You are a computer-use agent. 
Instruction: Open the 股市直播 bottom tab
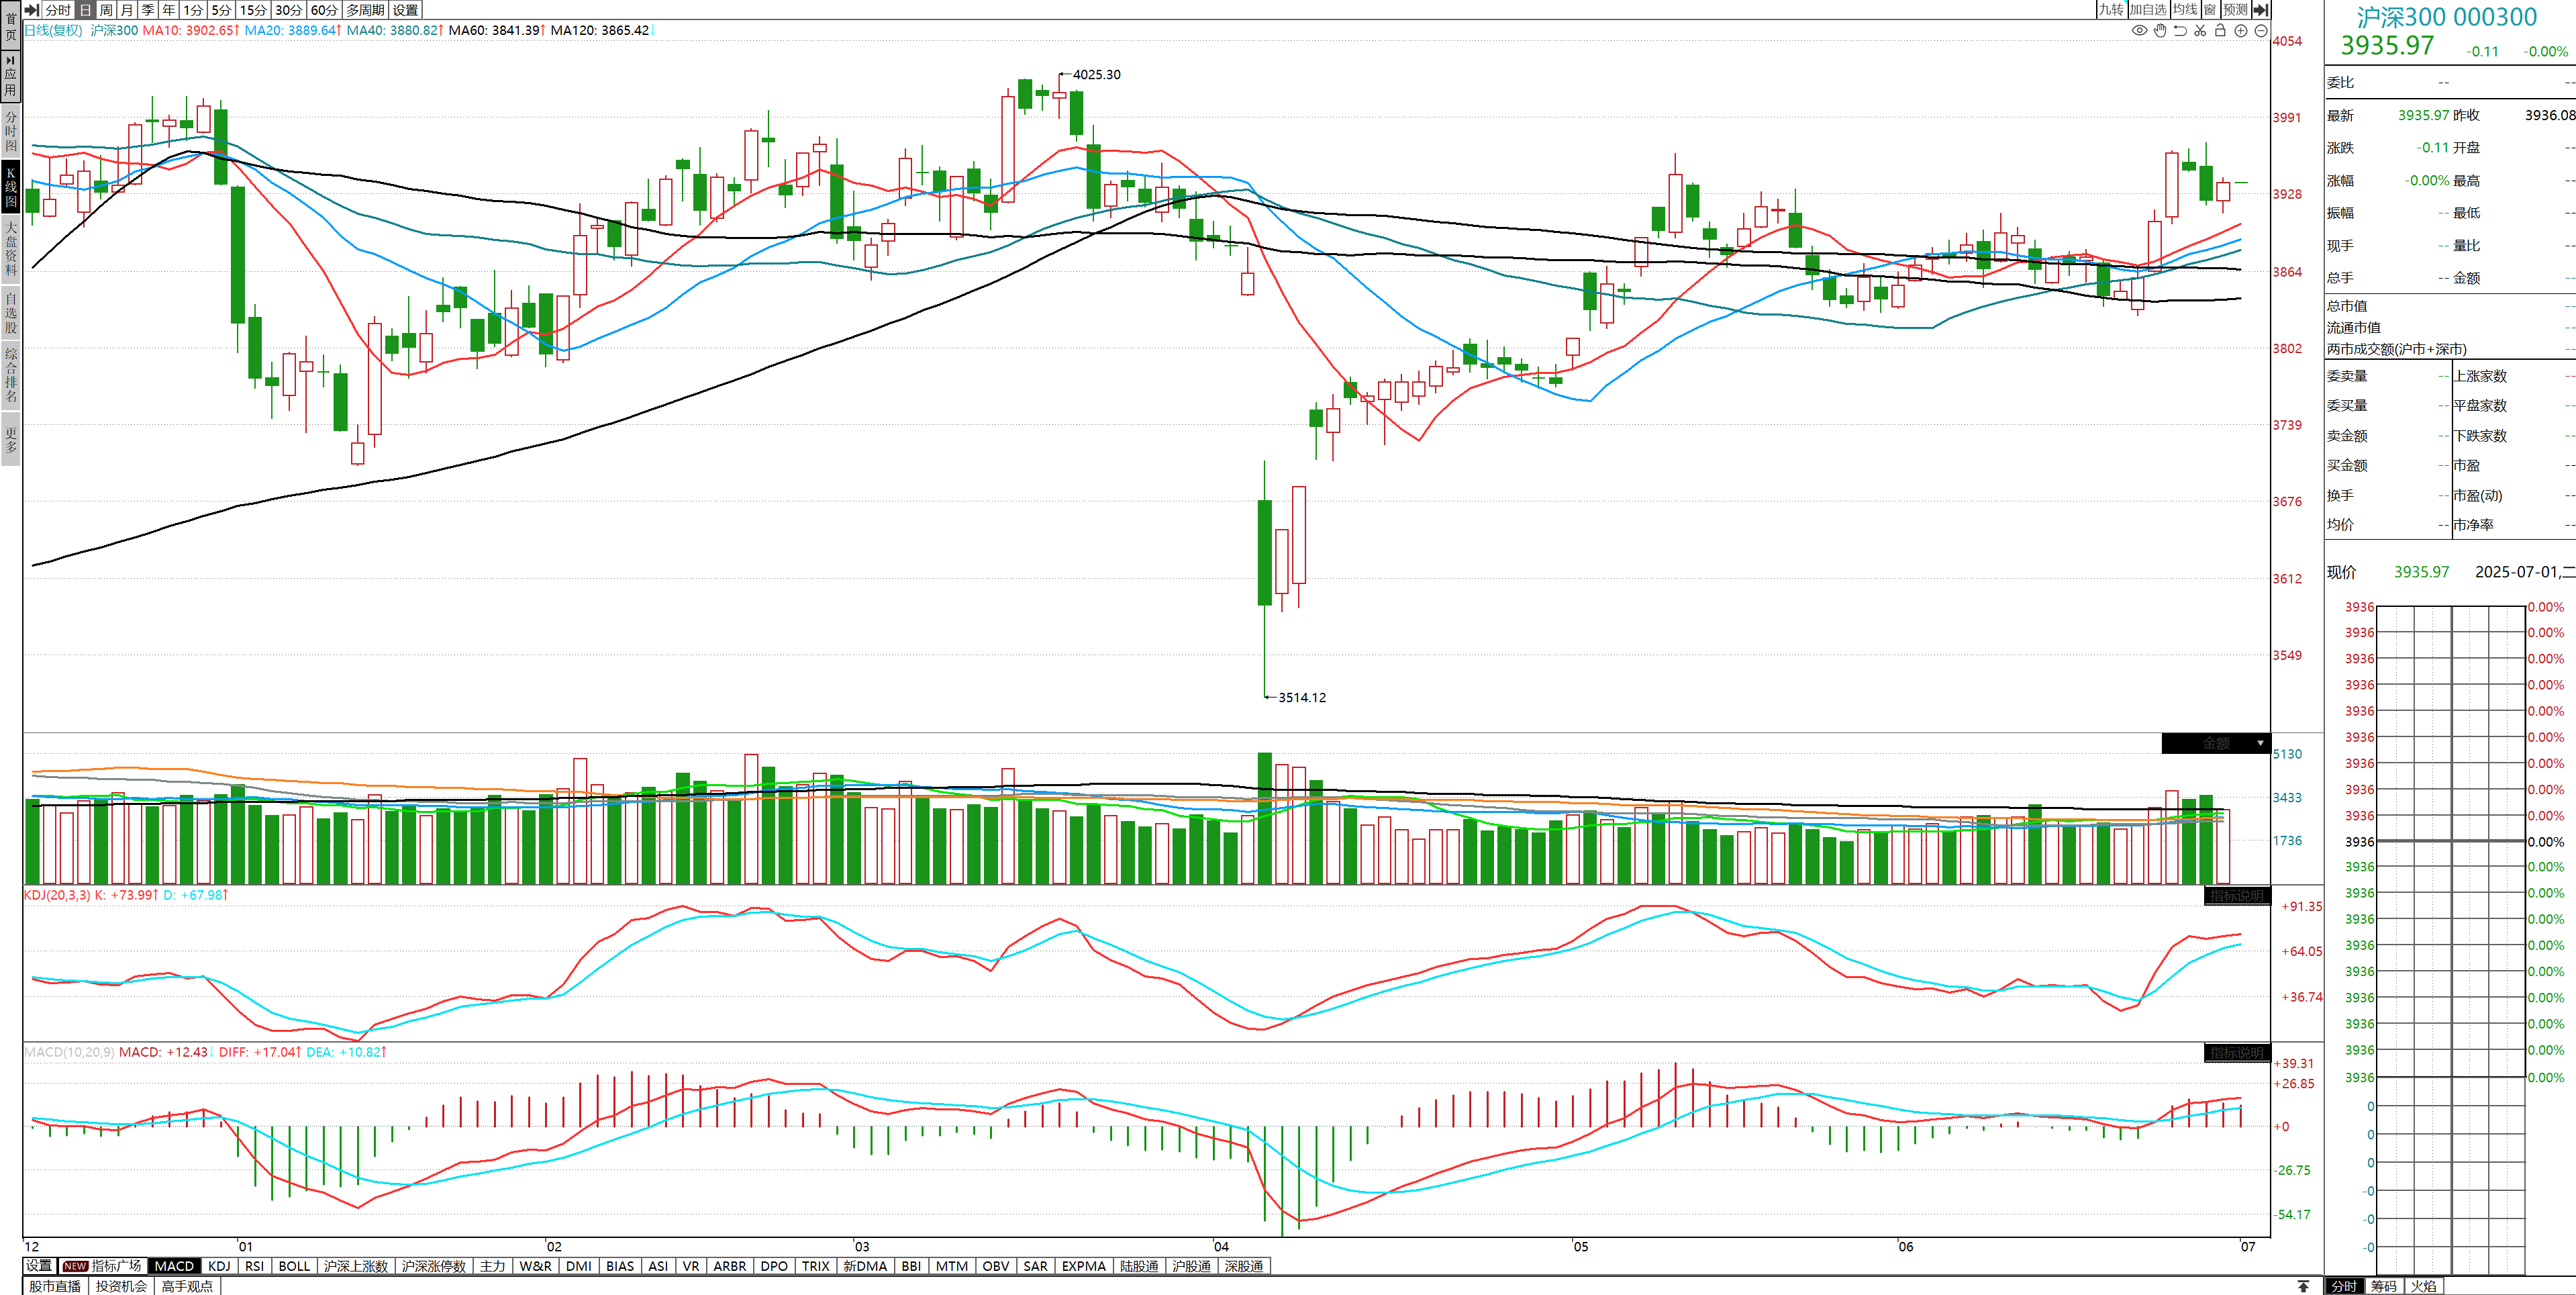click(x=55, y=1286)
